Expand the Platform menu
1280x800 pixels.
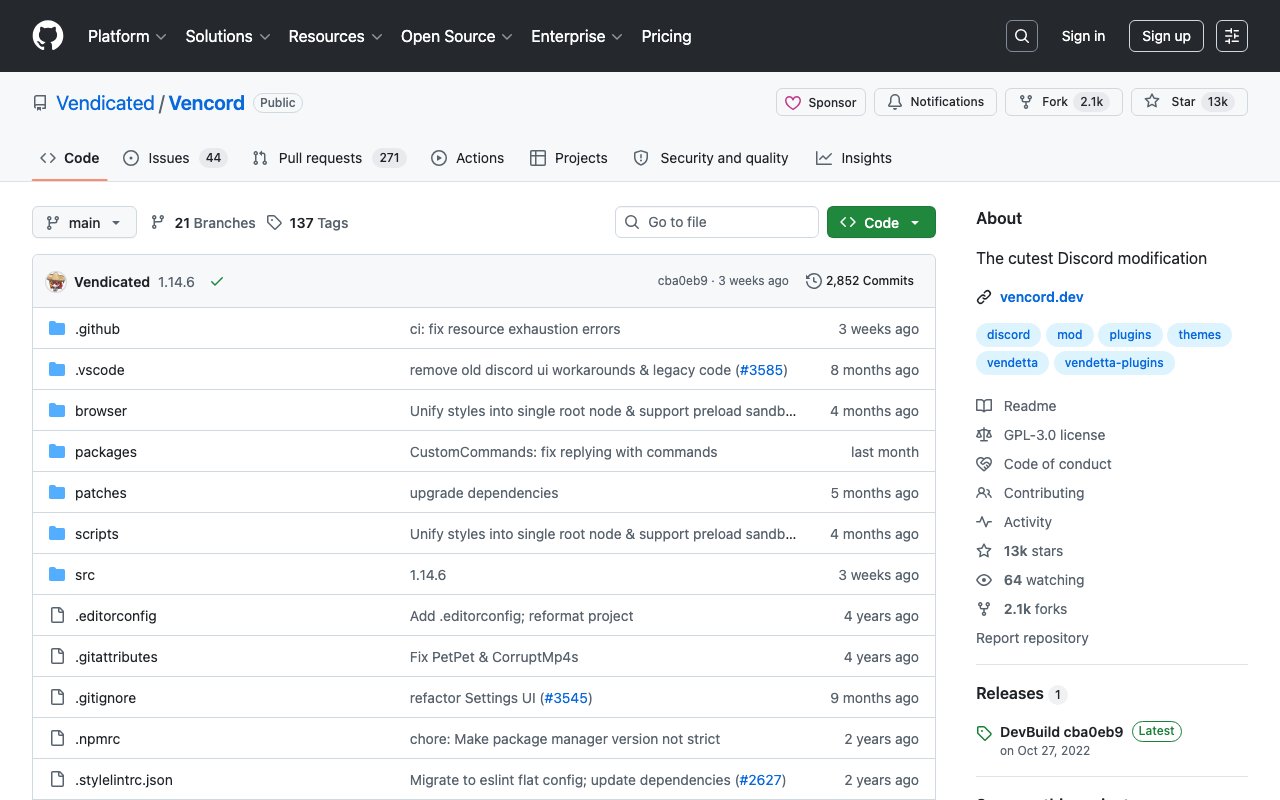128,36
